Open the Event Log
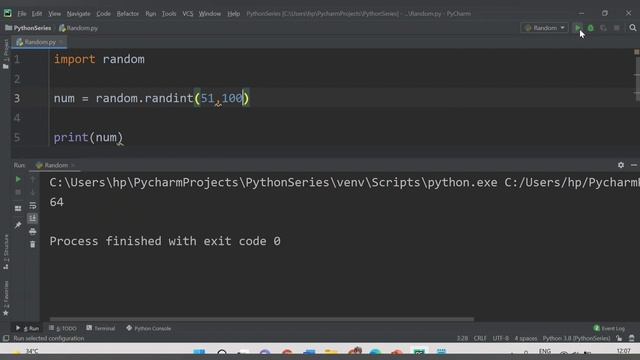640x360 pixels. [609, 328]
